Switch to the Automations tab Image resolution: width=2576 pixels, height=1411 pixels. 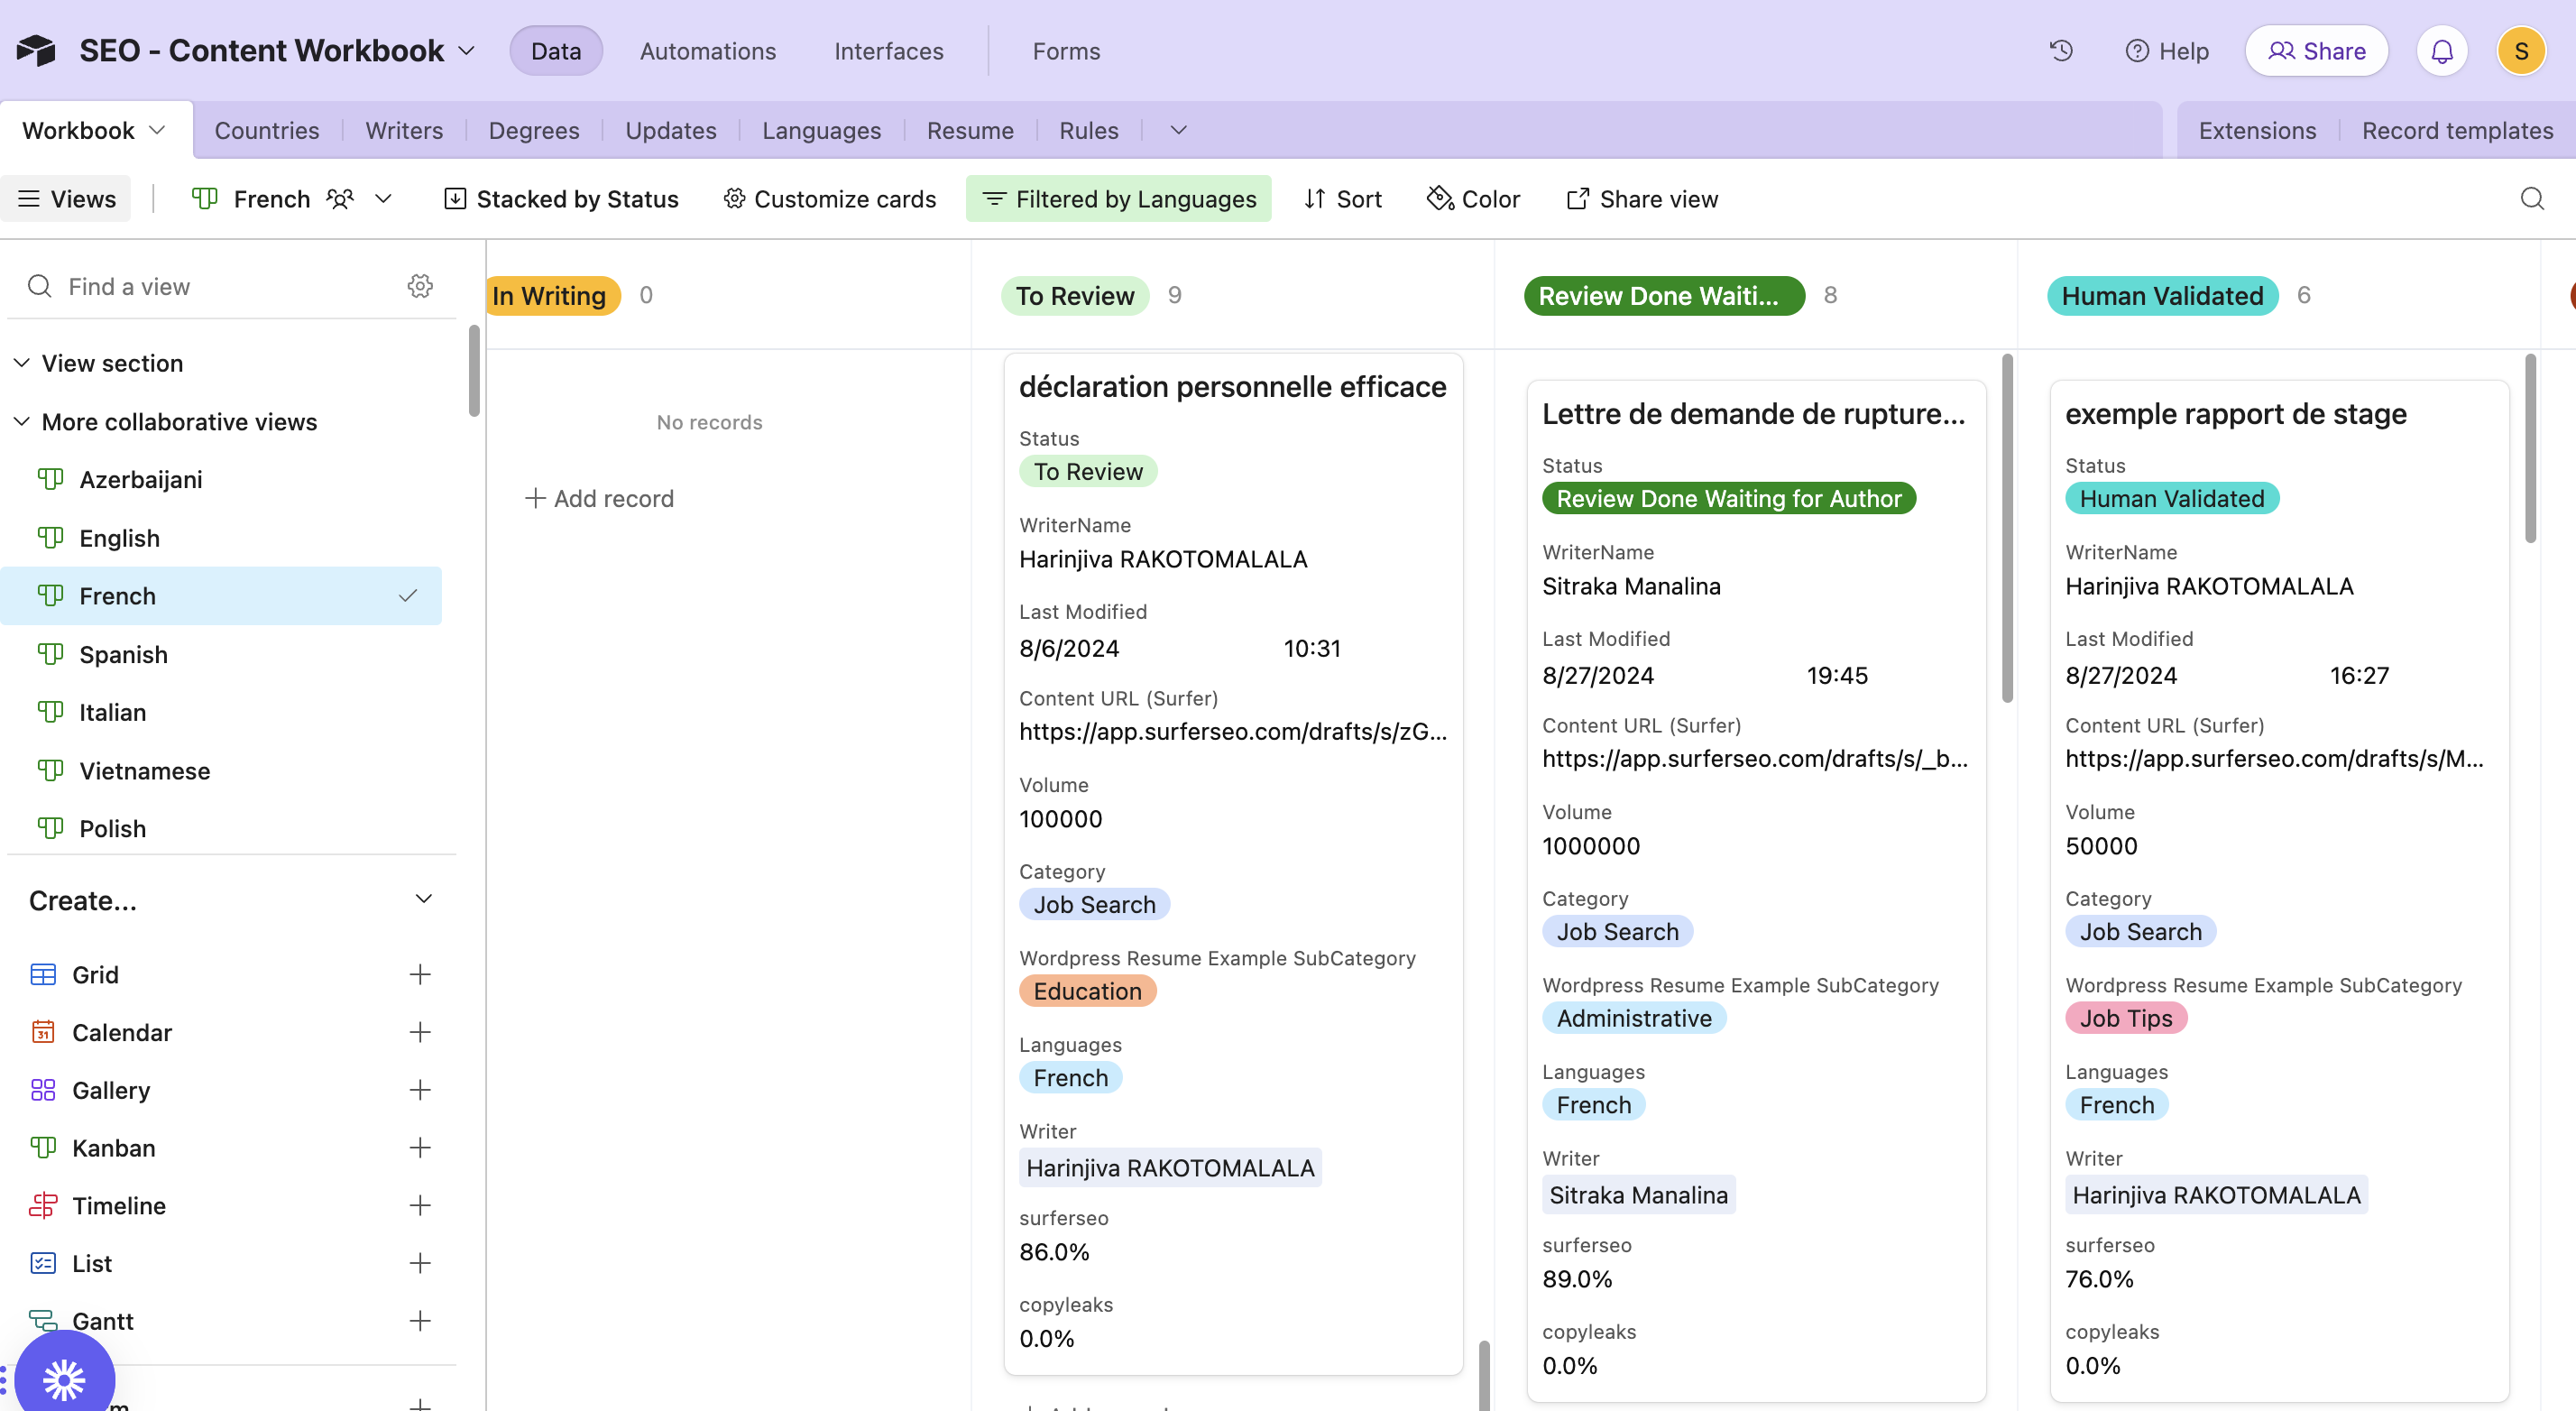(x=707, y=50)
